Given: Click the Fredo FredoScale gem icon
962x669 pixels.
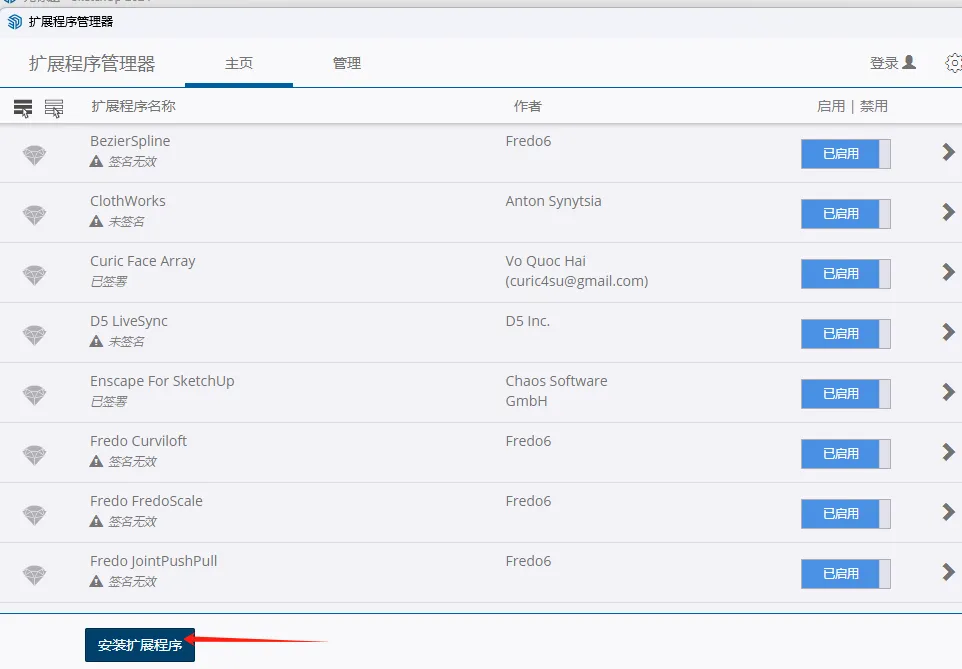Looking at the screenshot, I should coord(34,514).
